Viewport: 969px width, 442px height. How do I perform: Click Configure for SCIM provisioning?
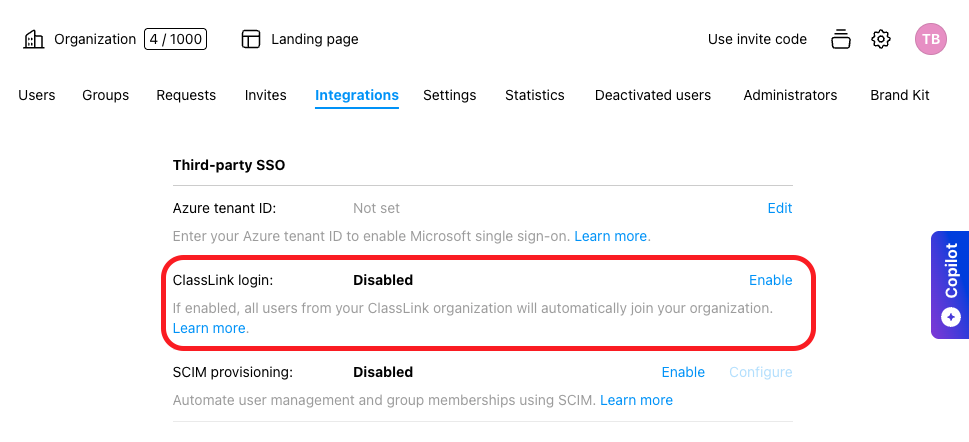pyautogui.click(x=761, y=372)
